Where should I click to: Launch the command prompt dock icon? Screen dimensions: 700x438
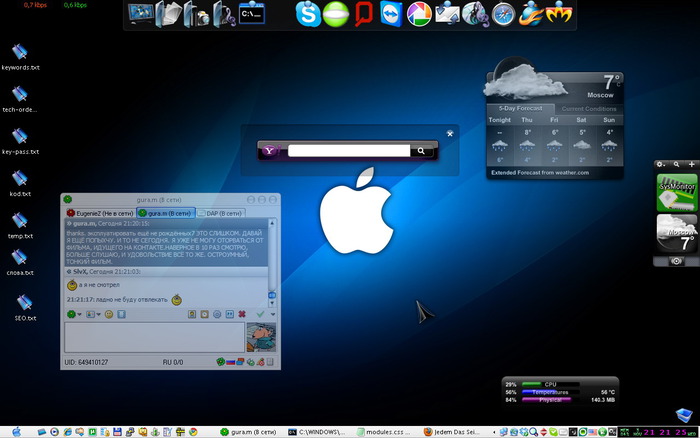(252, 13)
